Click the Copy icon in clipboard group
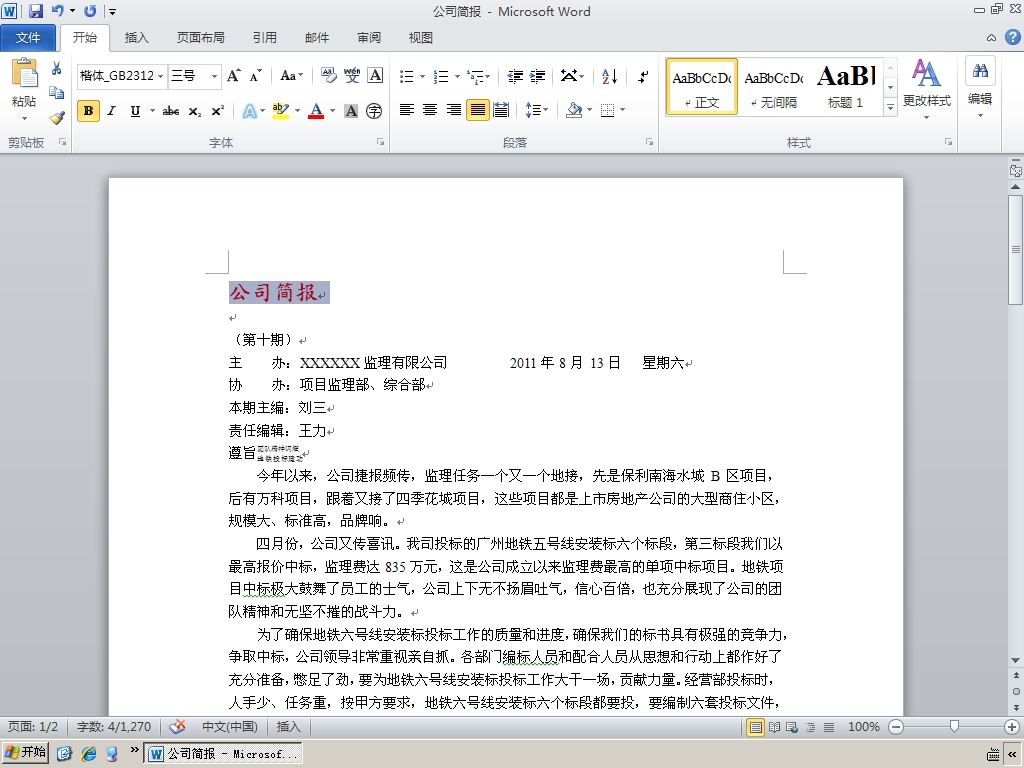This screenshot has height=768, width=1024. pyautogui.click(x=56, y=93)
